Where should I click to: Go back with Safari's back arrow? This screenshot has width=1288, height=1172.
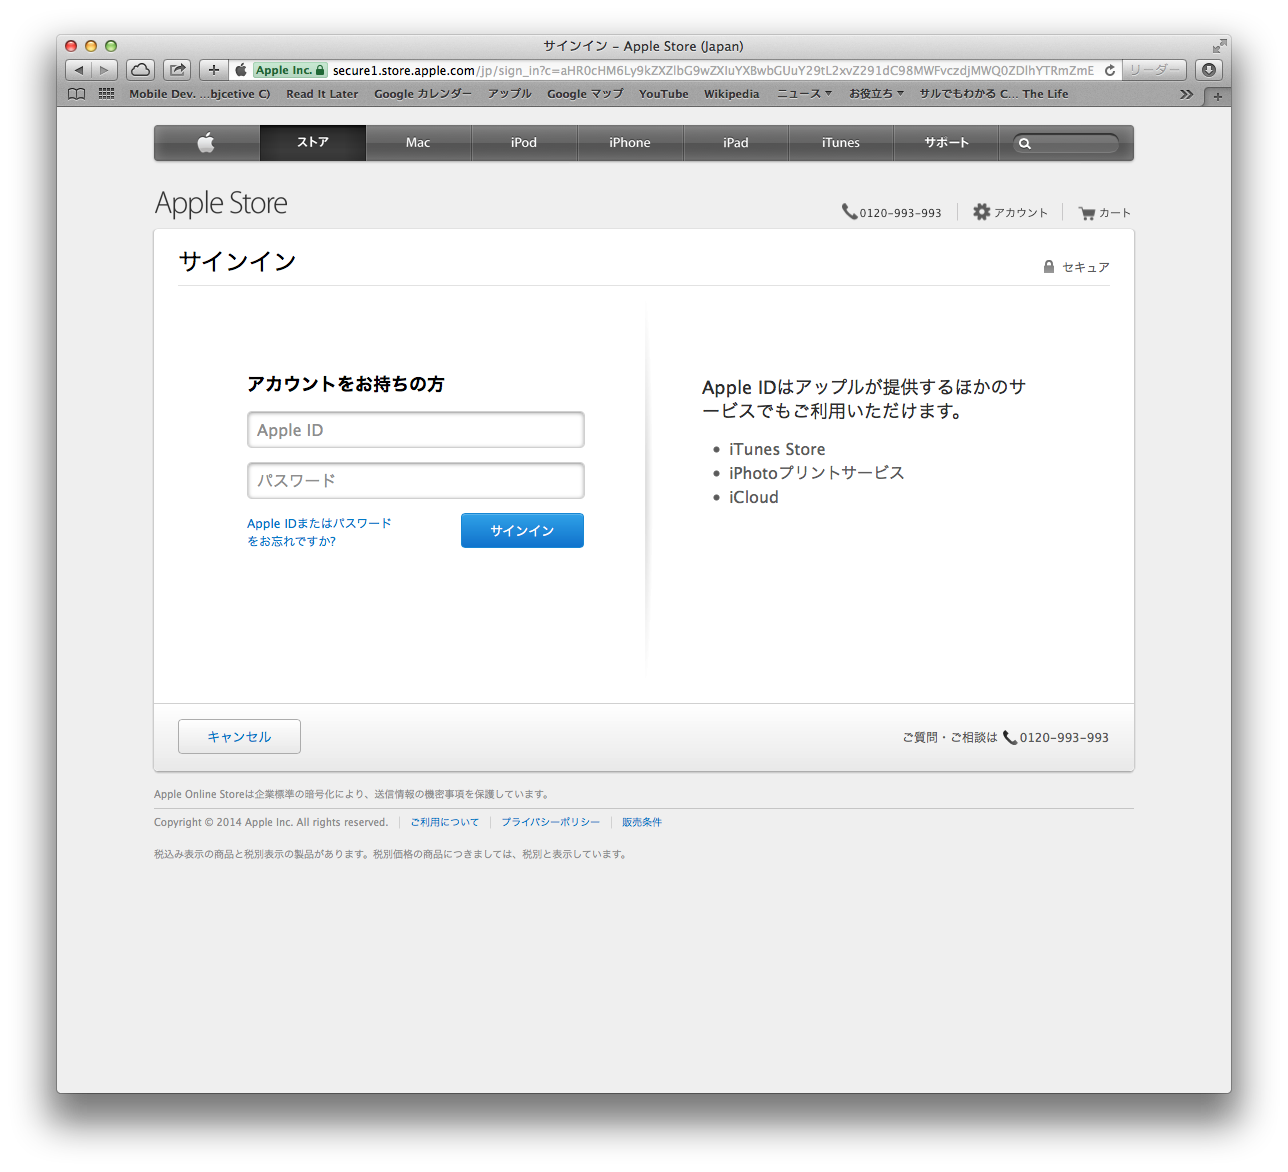pyautogui.click(x=79, y=70)
